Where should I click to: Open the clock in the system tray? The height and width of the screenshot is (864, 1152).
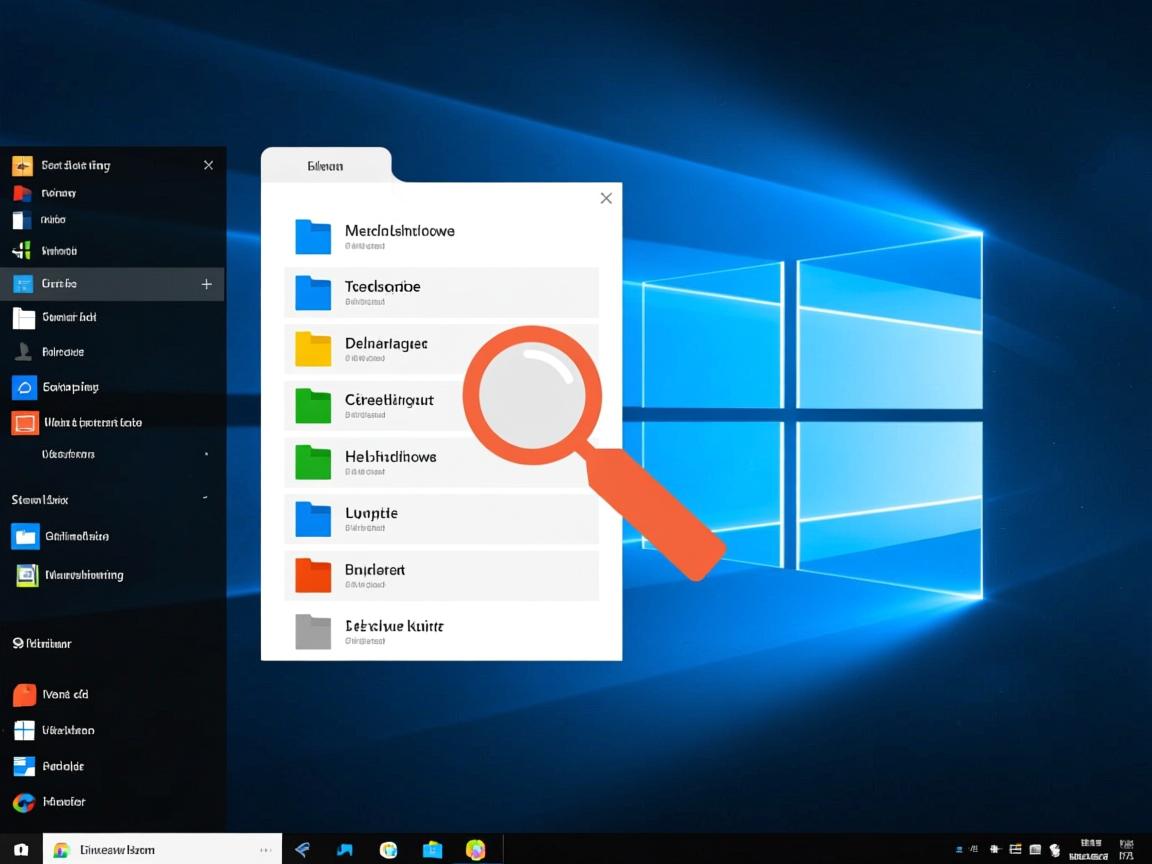tap(1090, 848)
